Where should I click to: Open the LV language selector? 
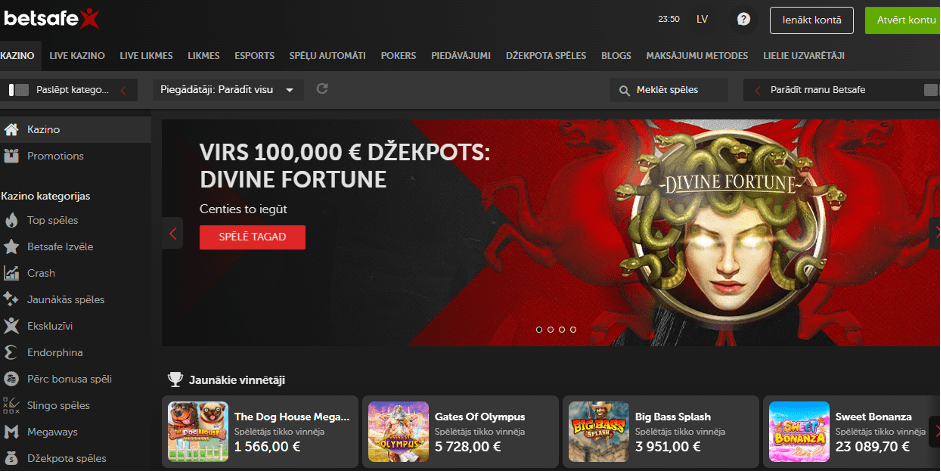coord(702,19)
